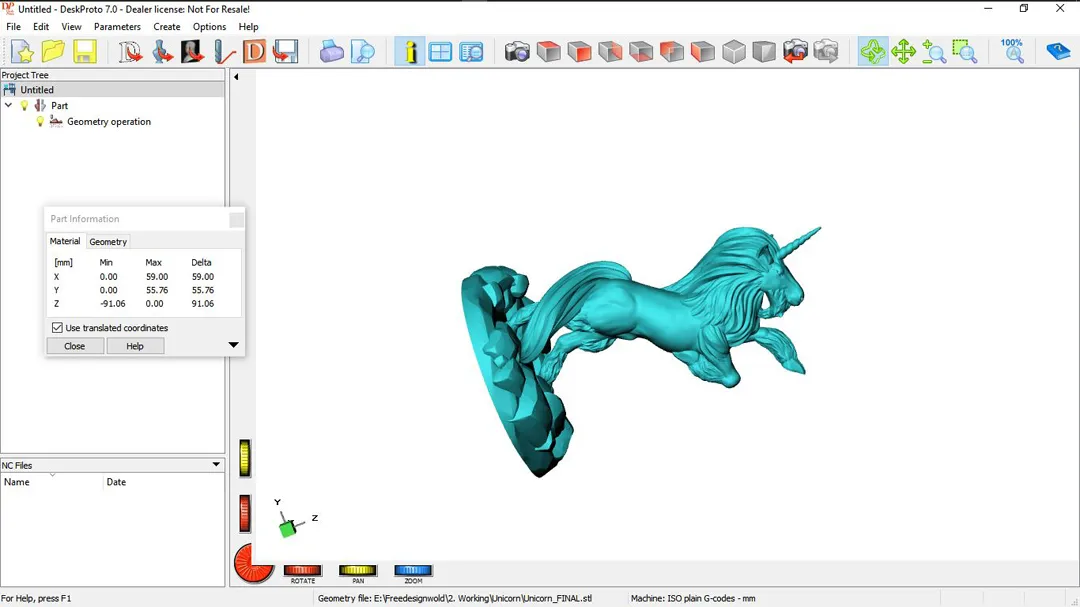Screen dimensions: 1080x607
Task: Expand Part Information with black down arrow
Action: [x=233, y=344]
